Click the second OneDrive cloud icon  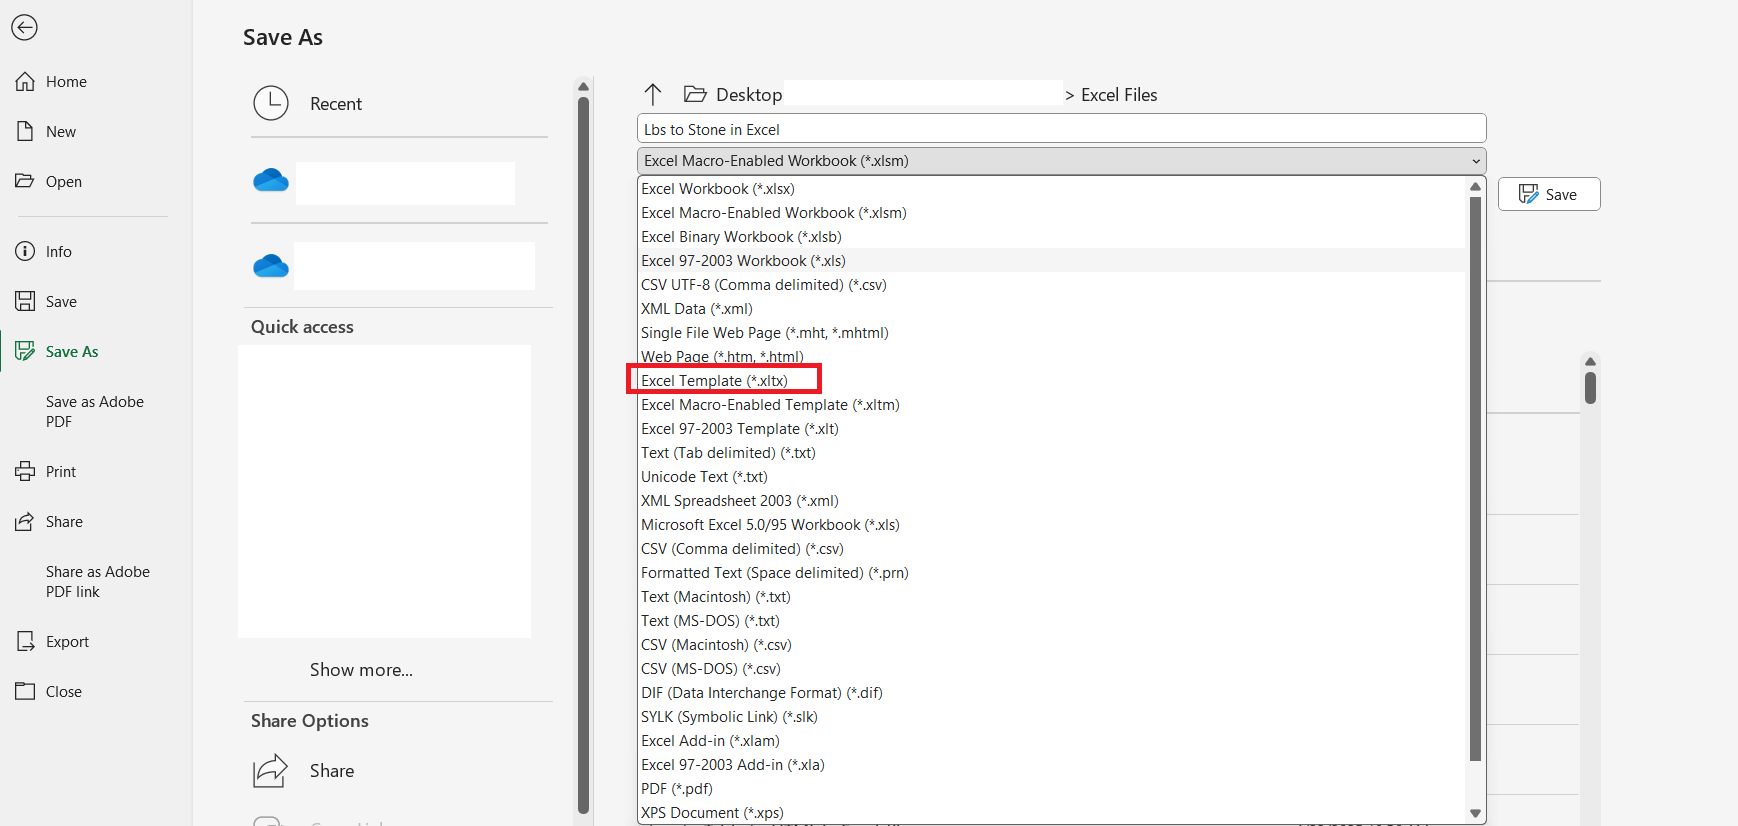[x=271, y=267]
